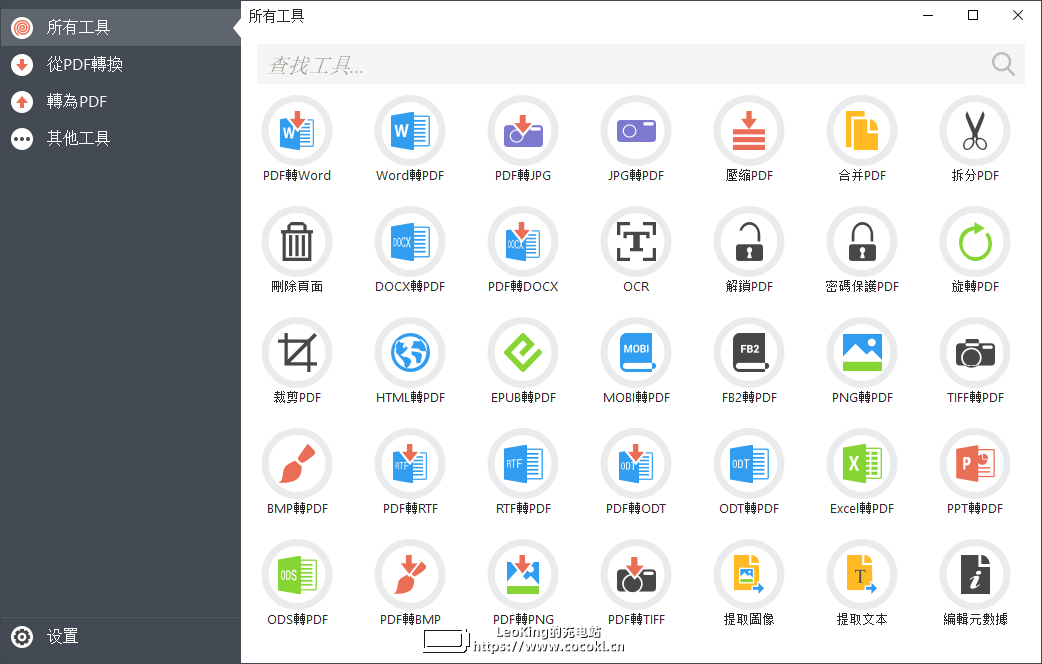Select 密碼保護PDF lock tool
Image resolution: width=1042 pixels, height=664 pixels.
click(861, 242)
